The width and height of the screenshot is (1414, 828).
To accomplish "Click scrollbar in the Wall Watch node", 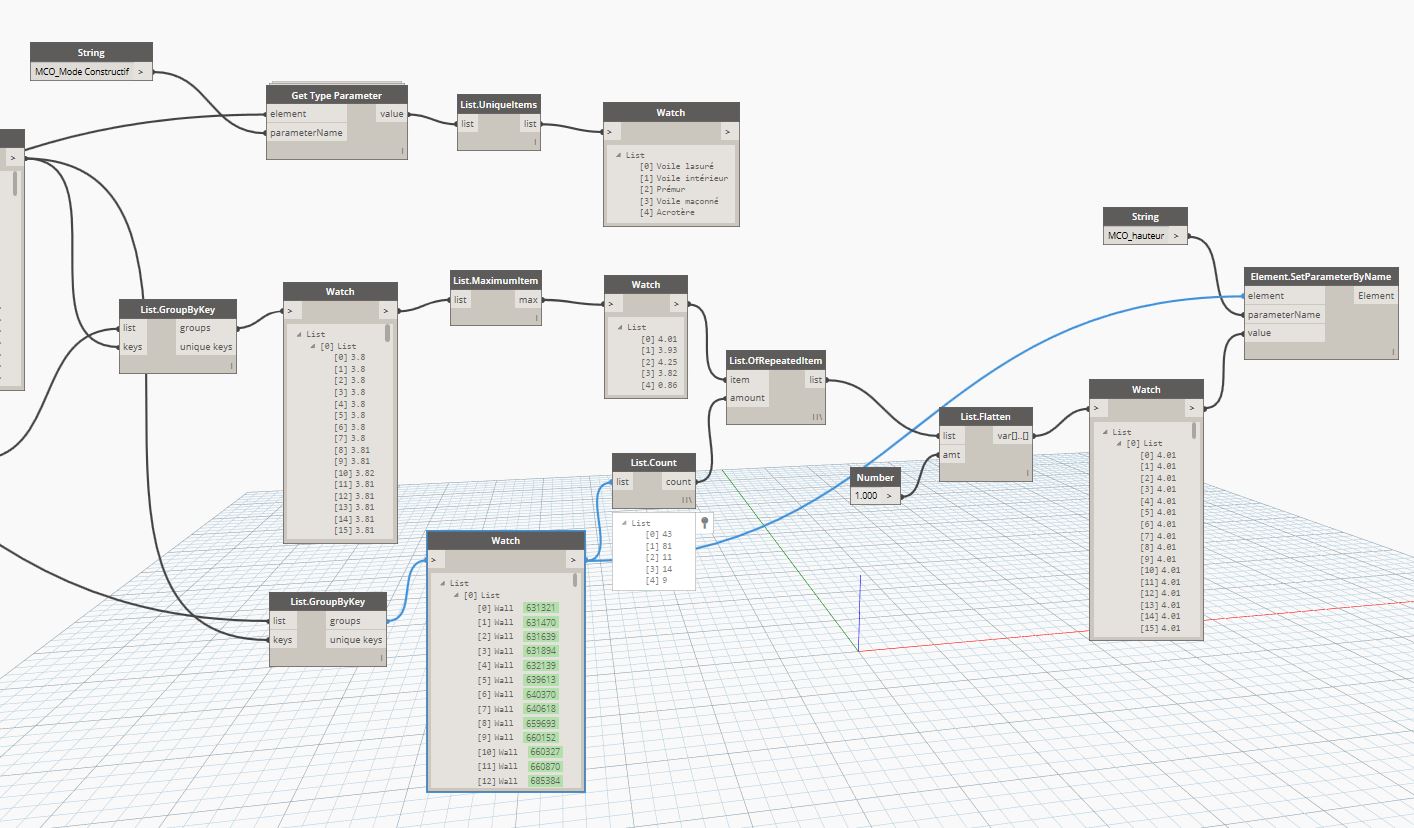I will click(574, 581).
